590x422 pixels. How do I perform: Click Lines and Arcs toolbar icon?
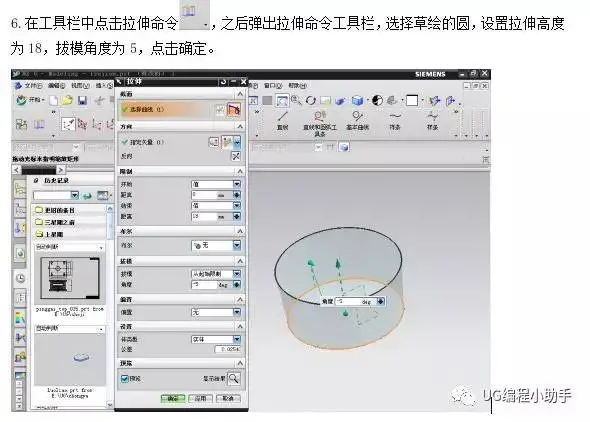[x=320, y=123]
